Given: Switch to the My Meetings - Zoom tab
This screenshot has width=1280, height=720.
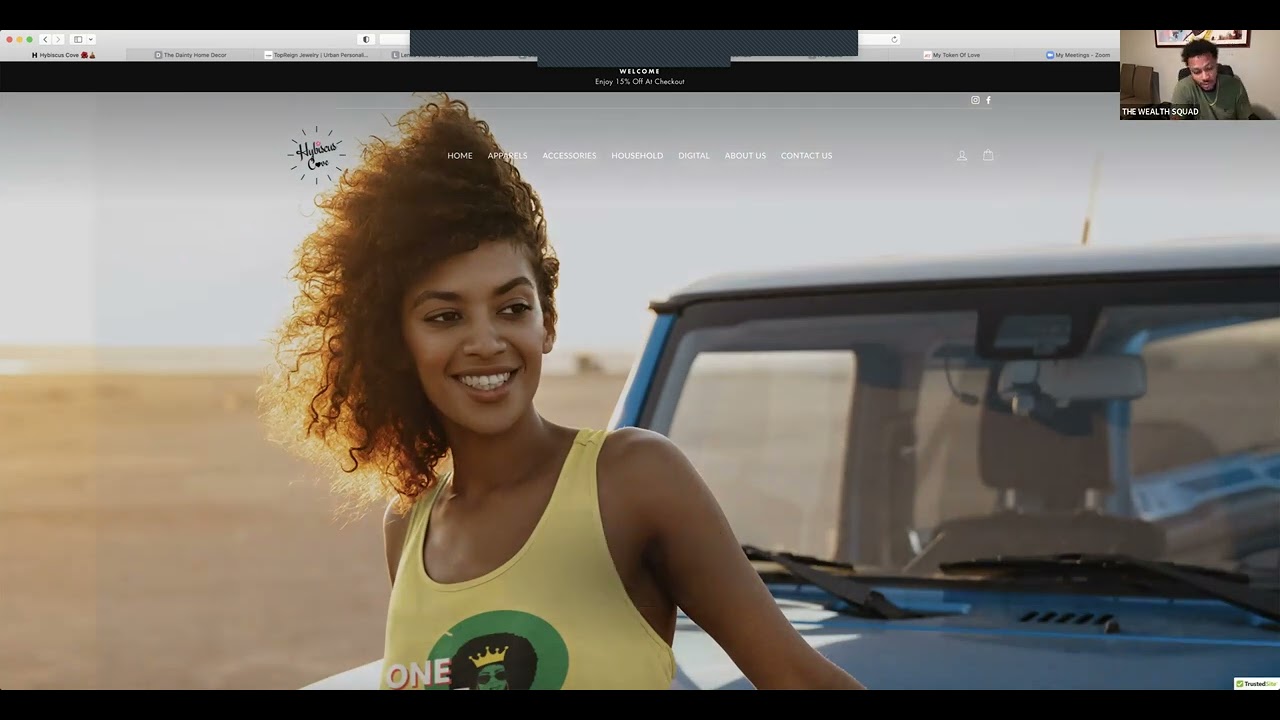Looking at the screenshot, I should coord(1080,55).
